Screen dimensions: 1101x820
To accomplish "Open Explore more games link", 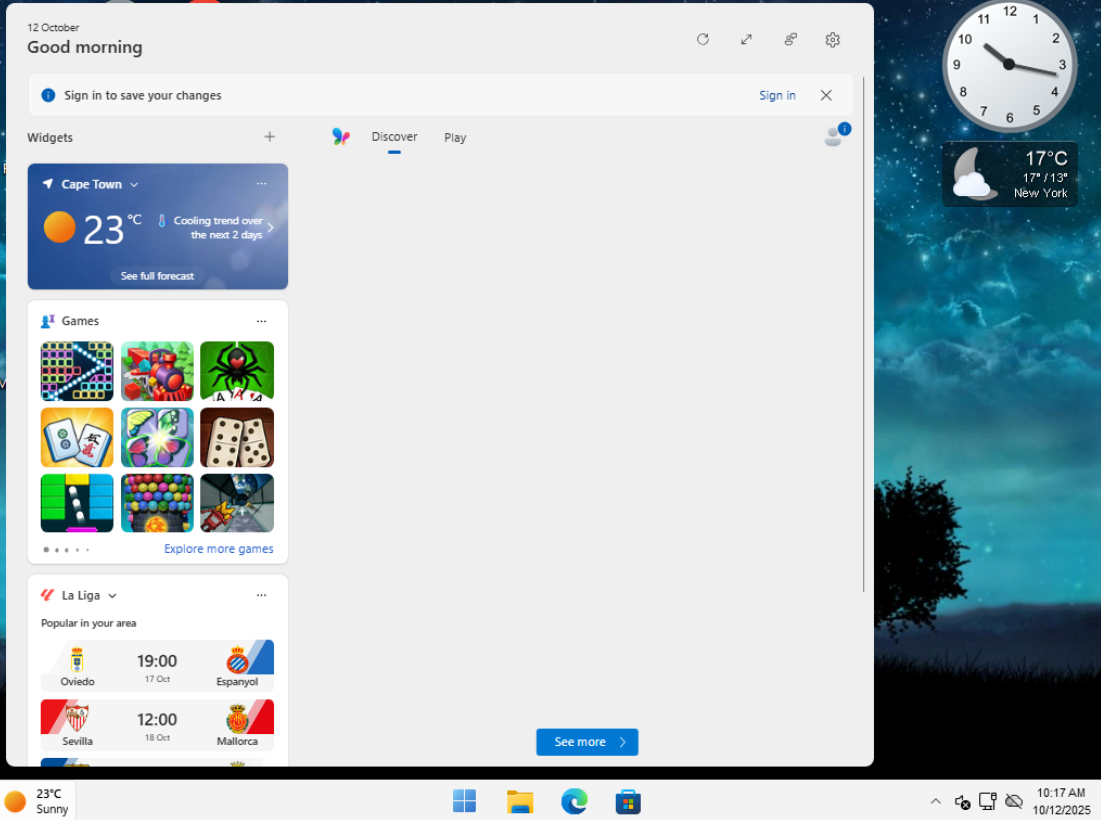I will click(x=218, y=549).
